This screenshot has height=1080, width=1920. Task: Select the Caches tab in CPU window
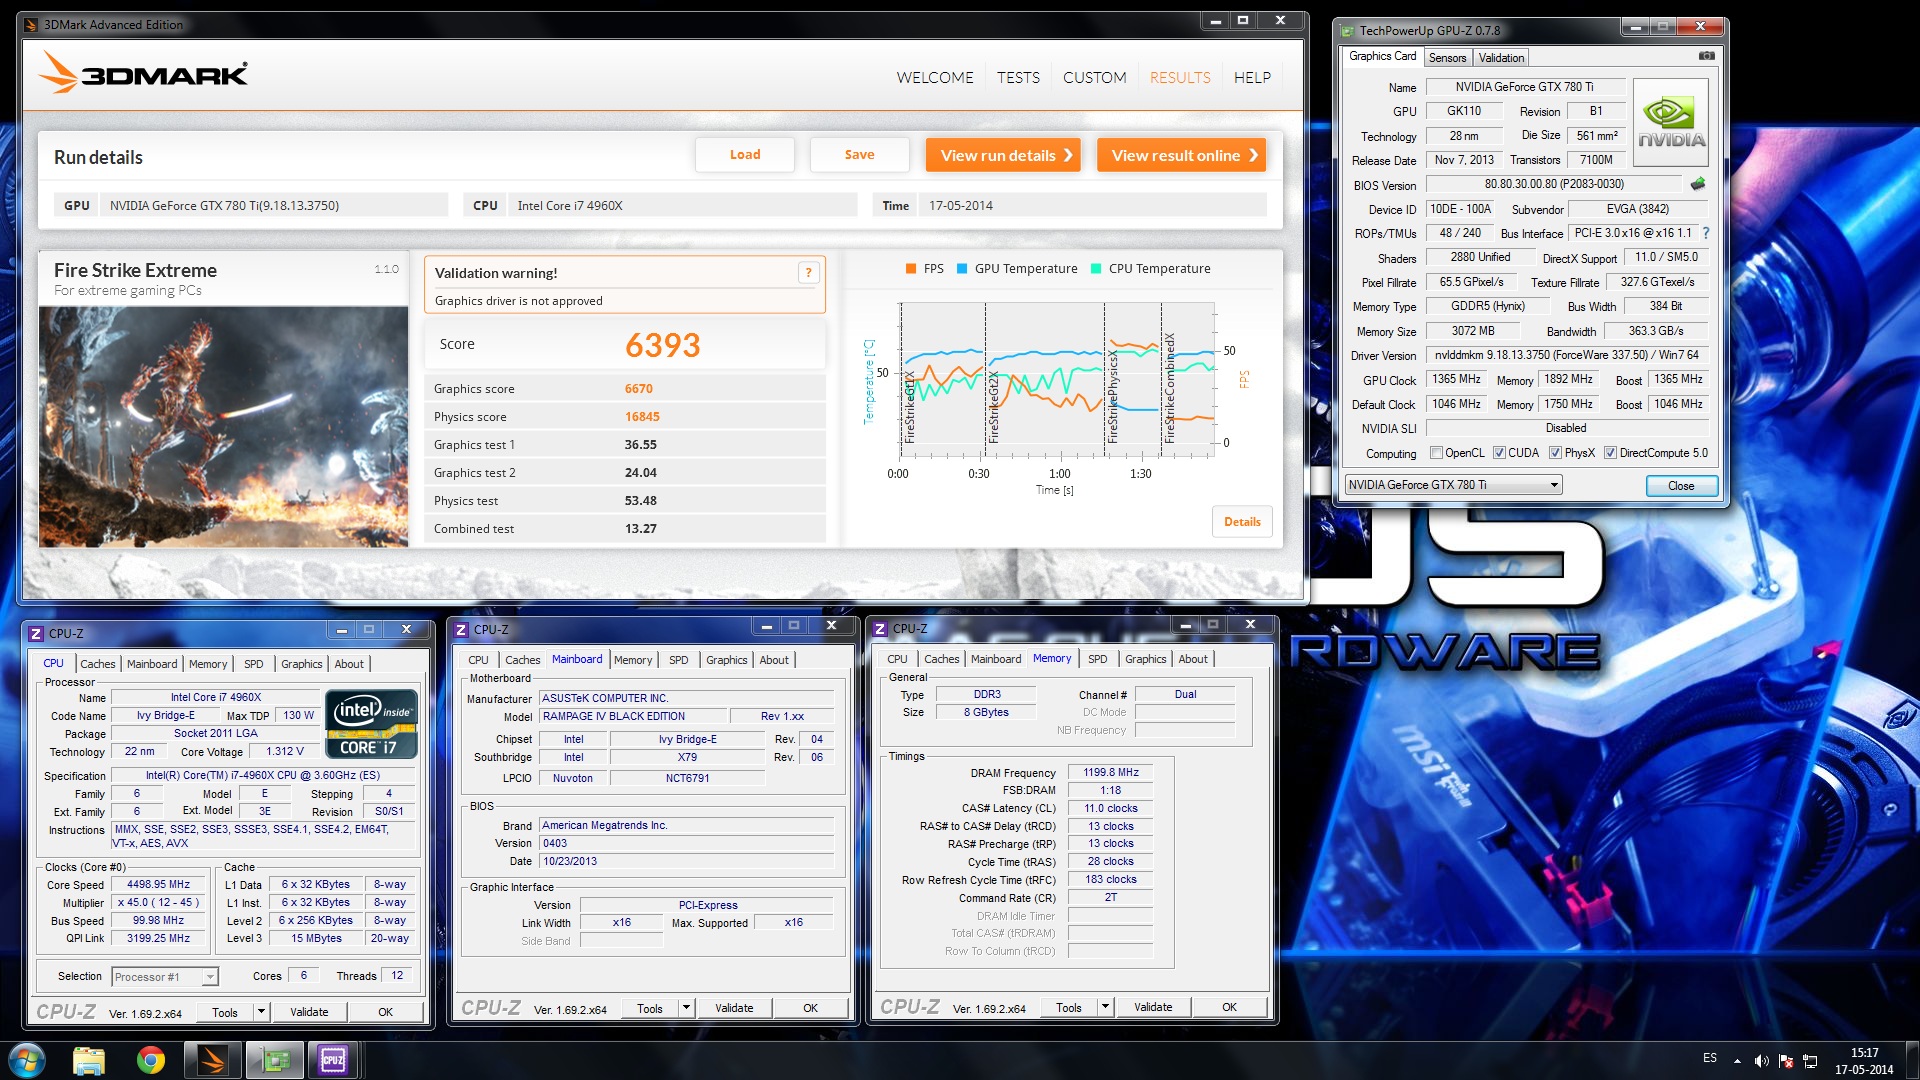click(x=98, y=664)
